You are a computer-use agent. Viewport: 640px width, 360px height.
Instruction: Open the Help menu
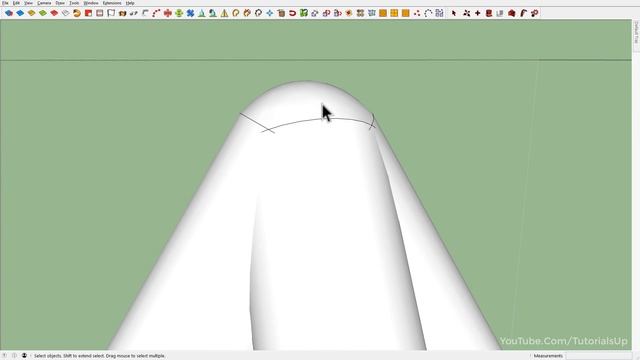coord(130,3)
